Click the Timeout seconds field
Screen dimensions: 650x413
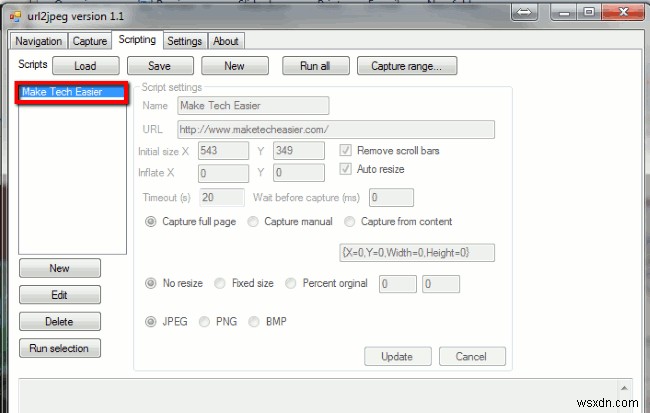(222, 197)
